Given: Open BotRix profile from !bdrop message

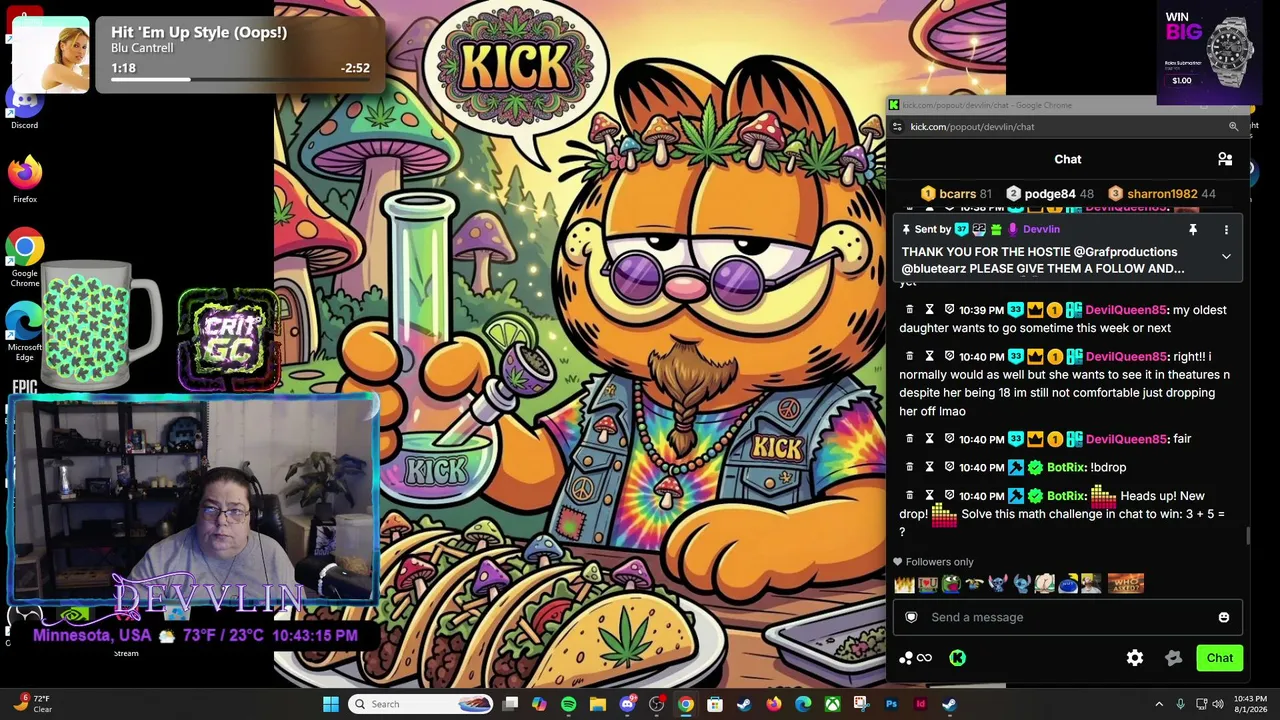Looking at the screenshot, I should [x=1066, y=467].
